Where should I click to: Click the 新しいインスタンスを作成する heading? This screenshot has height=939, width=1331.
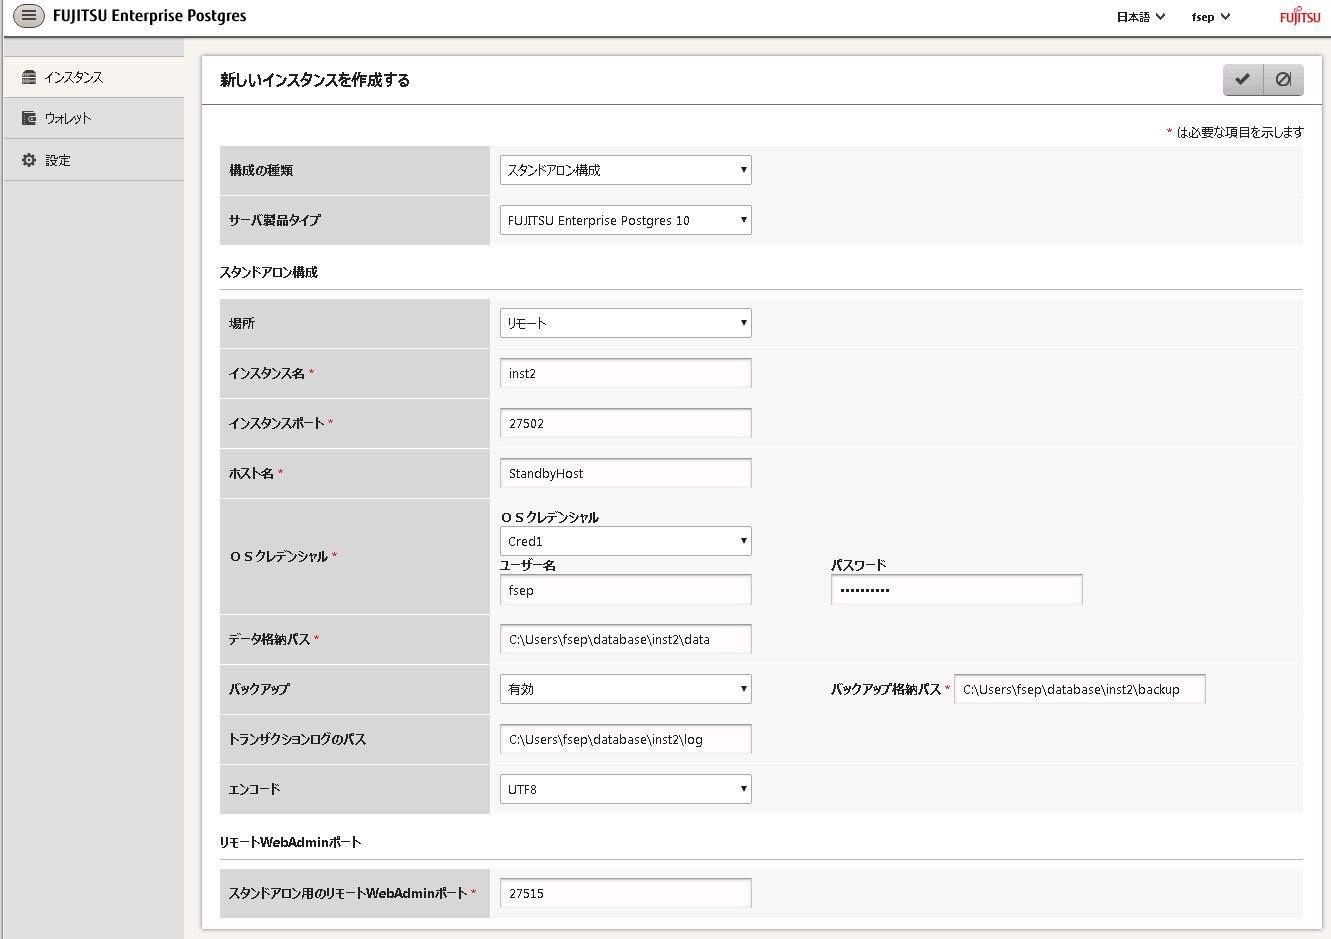[x=315, y=80]
